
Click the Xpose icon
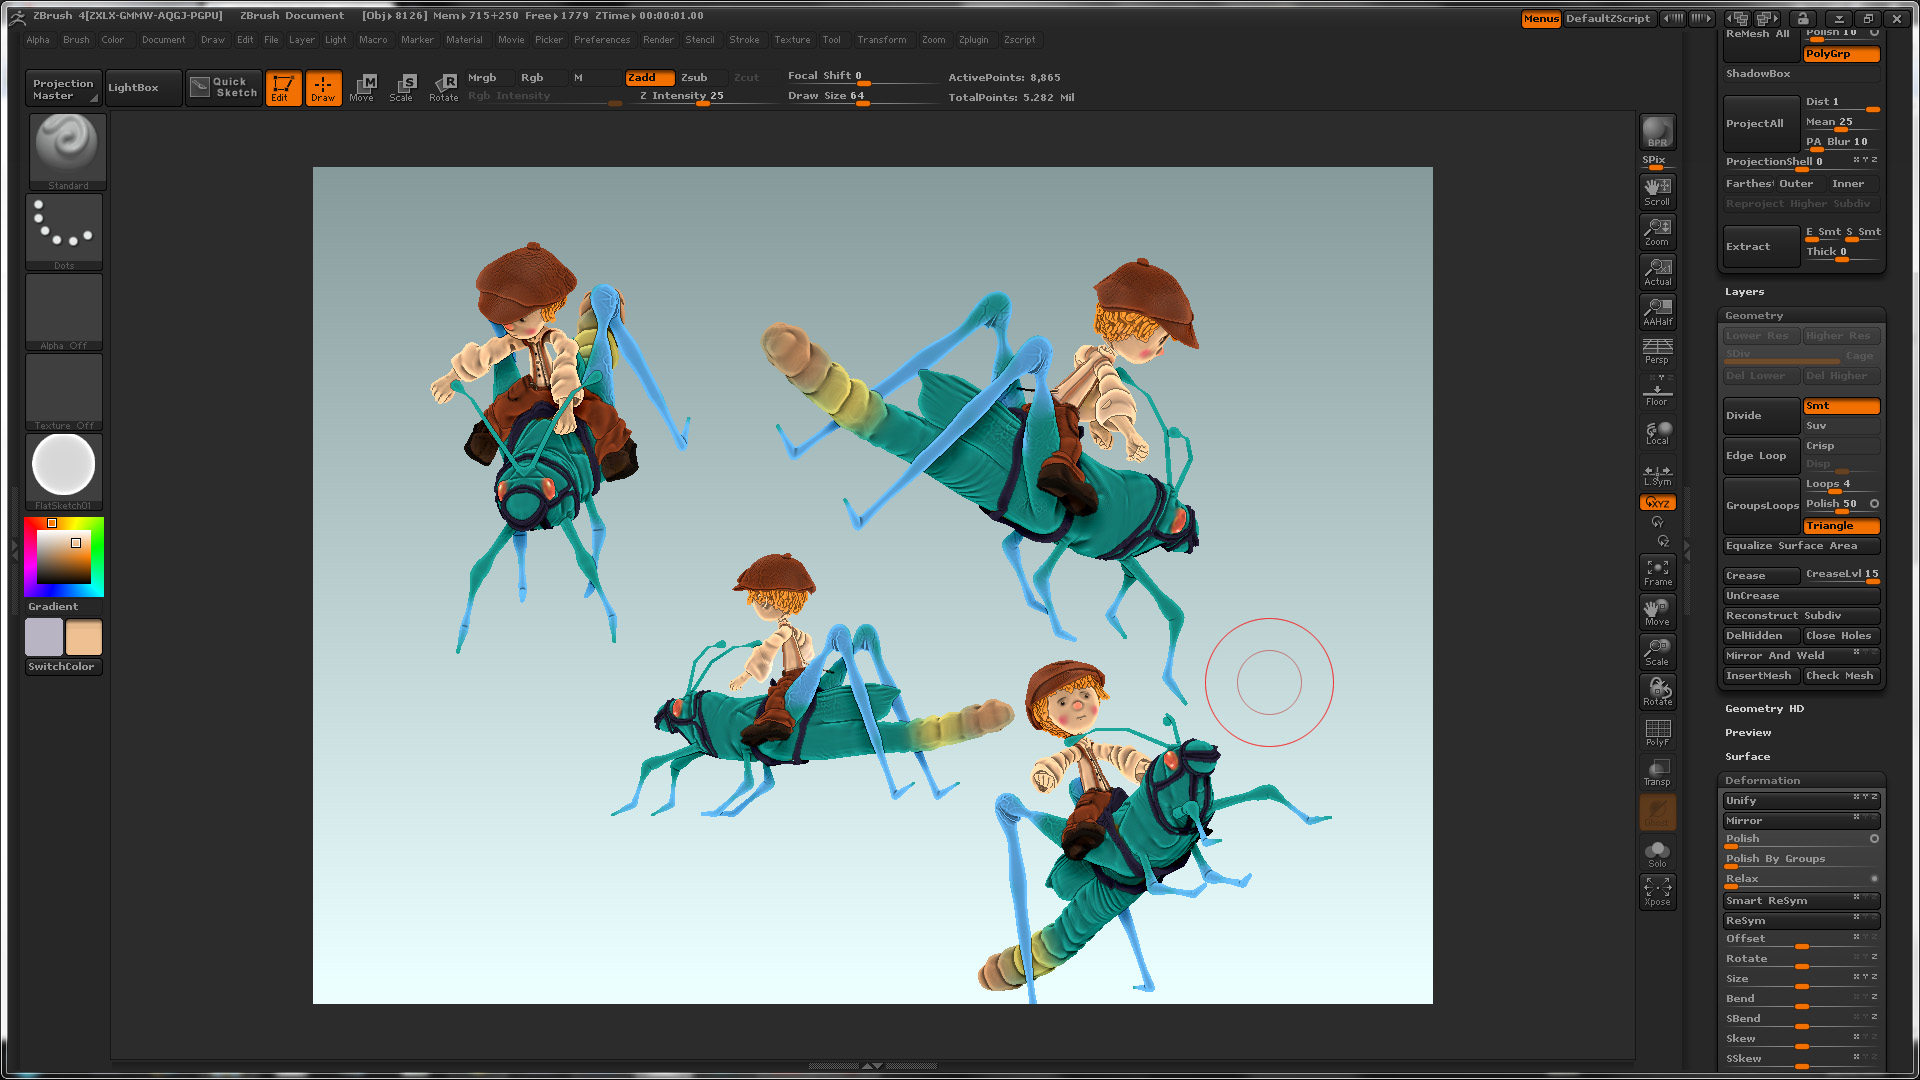[1657, 891]
